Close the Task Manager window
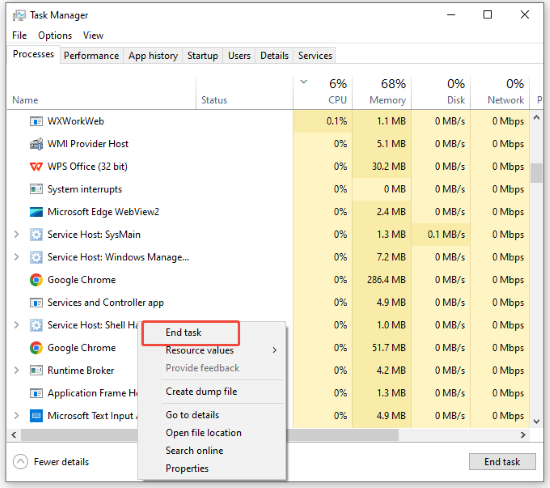This screenshot has height=488, width=550. [525, 15]
